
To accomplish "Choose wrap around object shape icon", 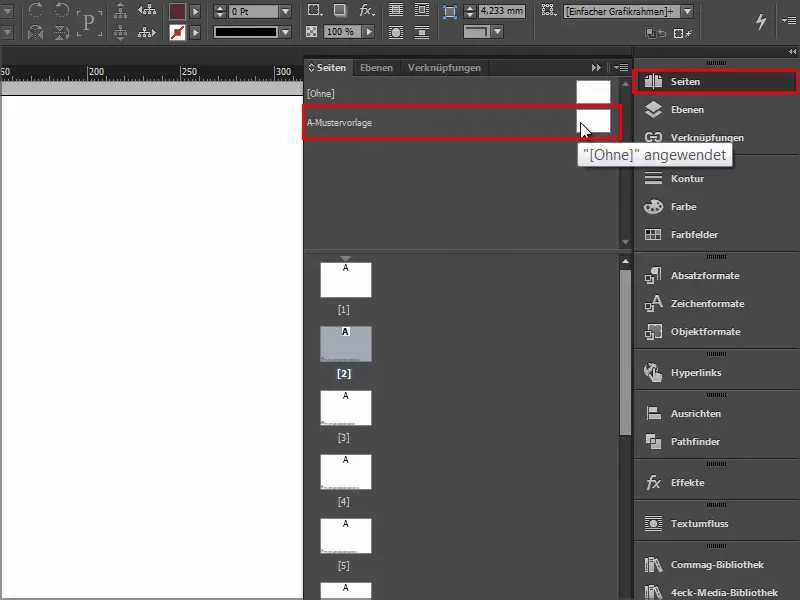I will coord(396,33).
